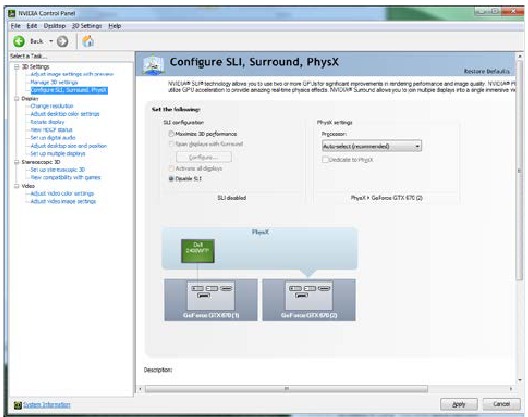Viewport: 528px width, 417px height.
Task: Click the Home icon in toolbar
Action: (x=88, y=41)
